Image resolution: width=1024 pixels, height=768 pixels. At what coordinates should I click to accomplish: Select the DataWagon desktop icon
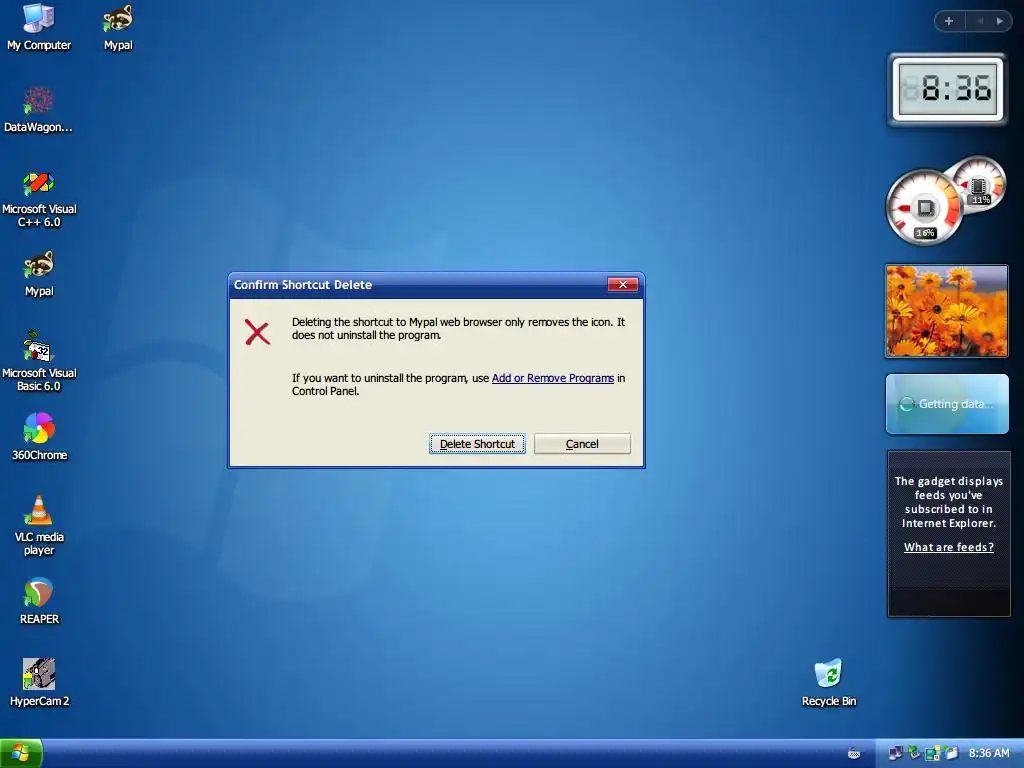(x=39, y=110)
